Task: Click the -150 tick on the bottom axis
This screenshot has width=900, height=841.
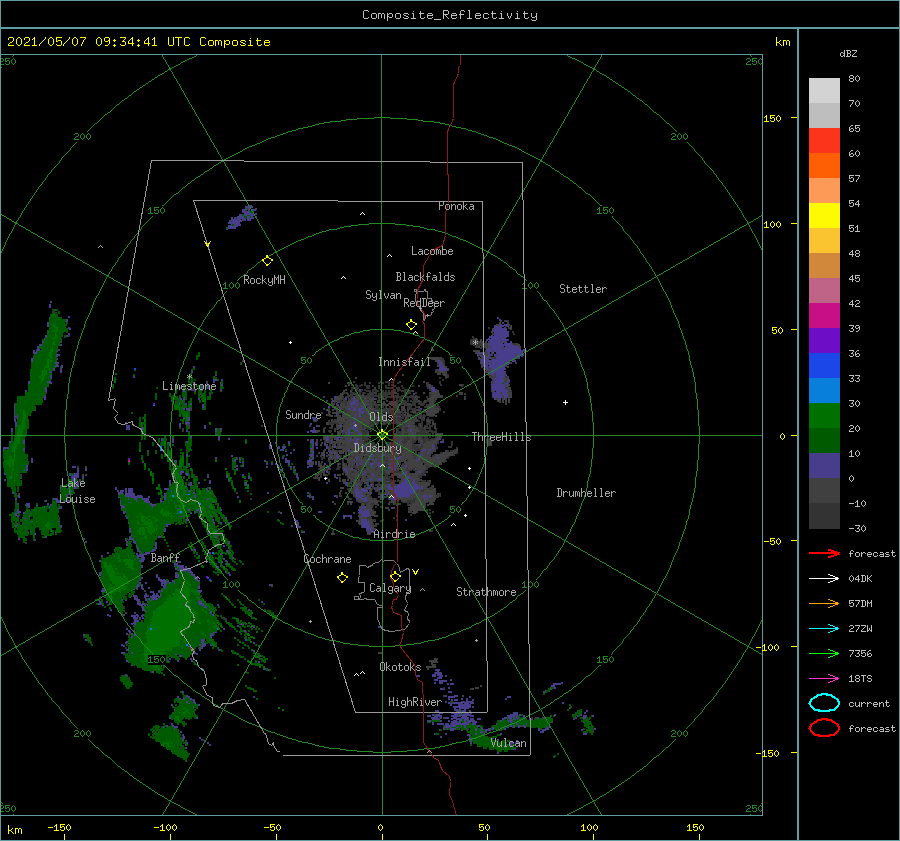Action: click(59, 827)
